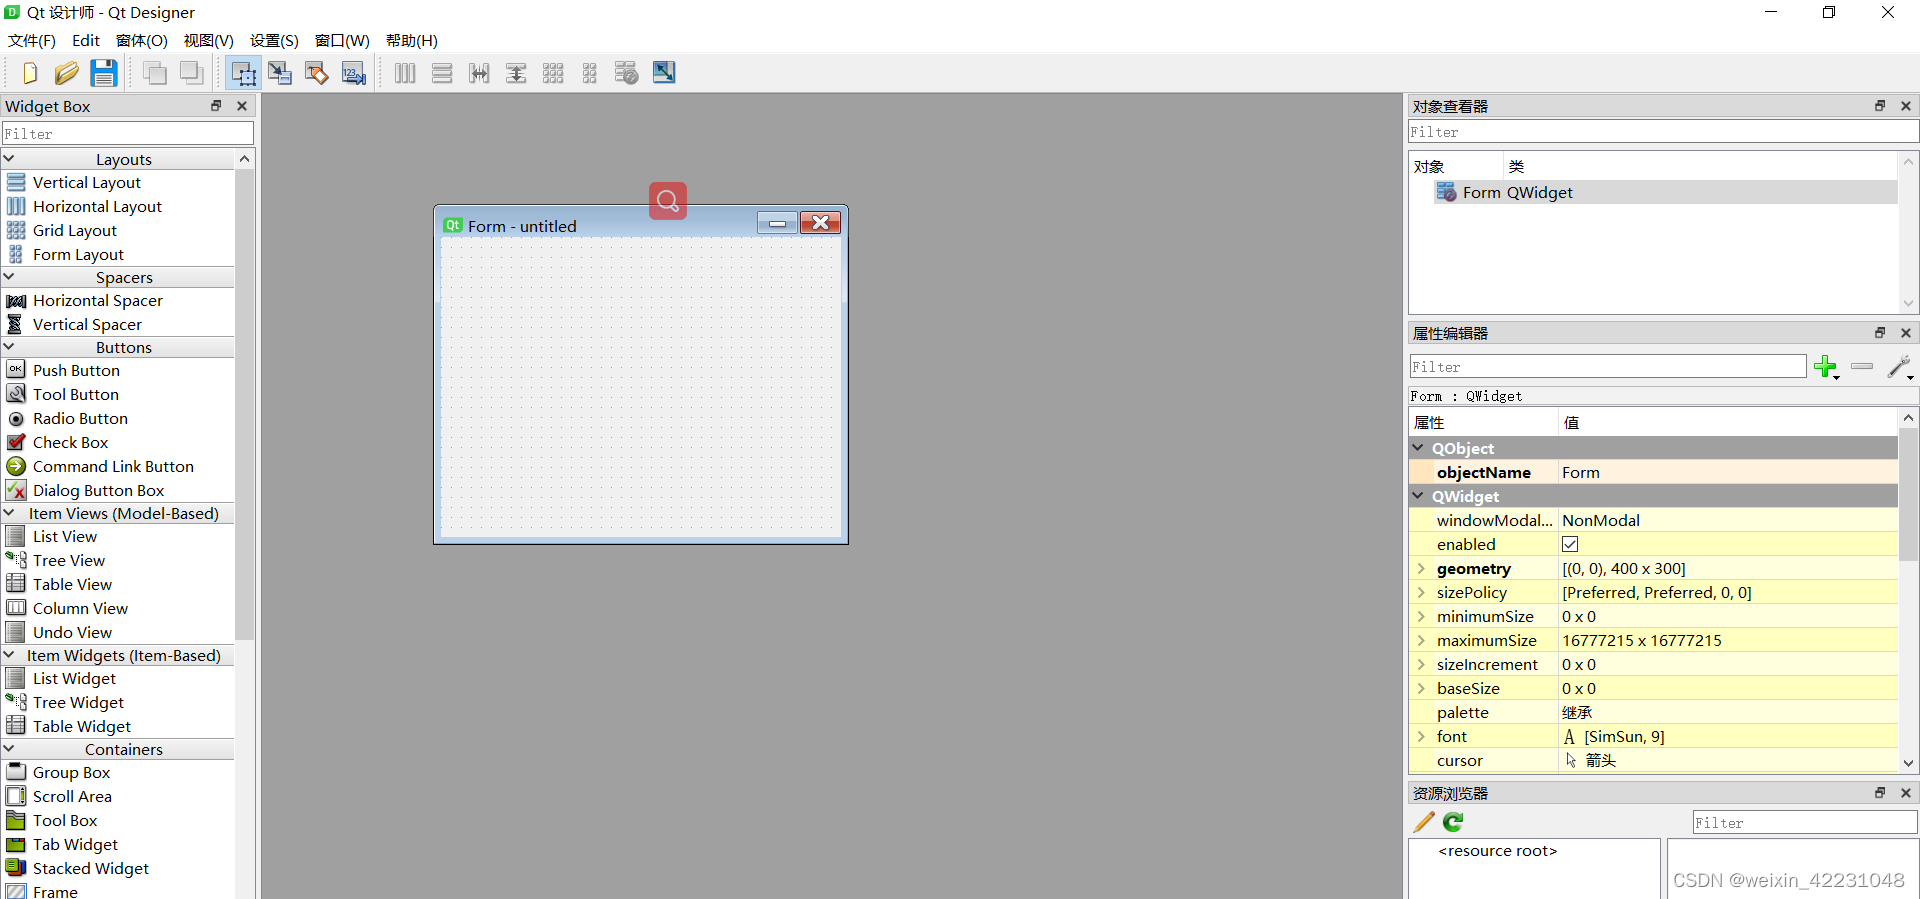
Task: Click the Break Layout toolbar icon
Action: click(627, 73)
